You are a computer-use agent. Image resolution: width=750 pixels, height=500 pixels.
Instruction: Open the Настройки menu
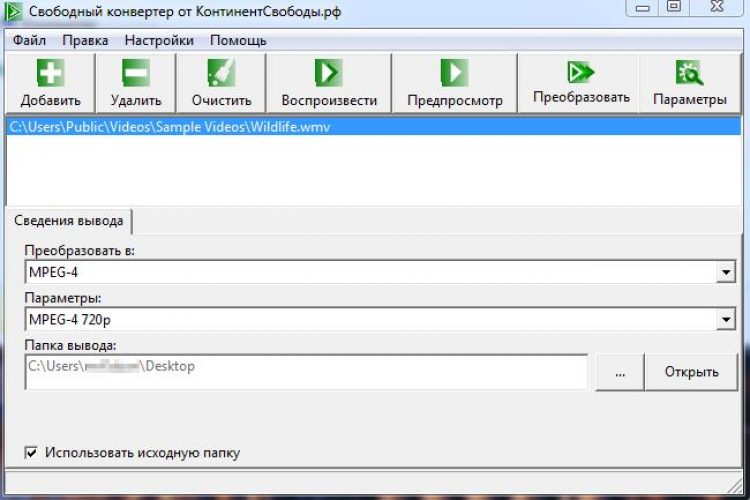tap(159, 41)
